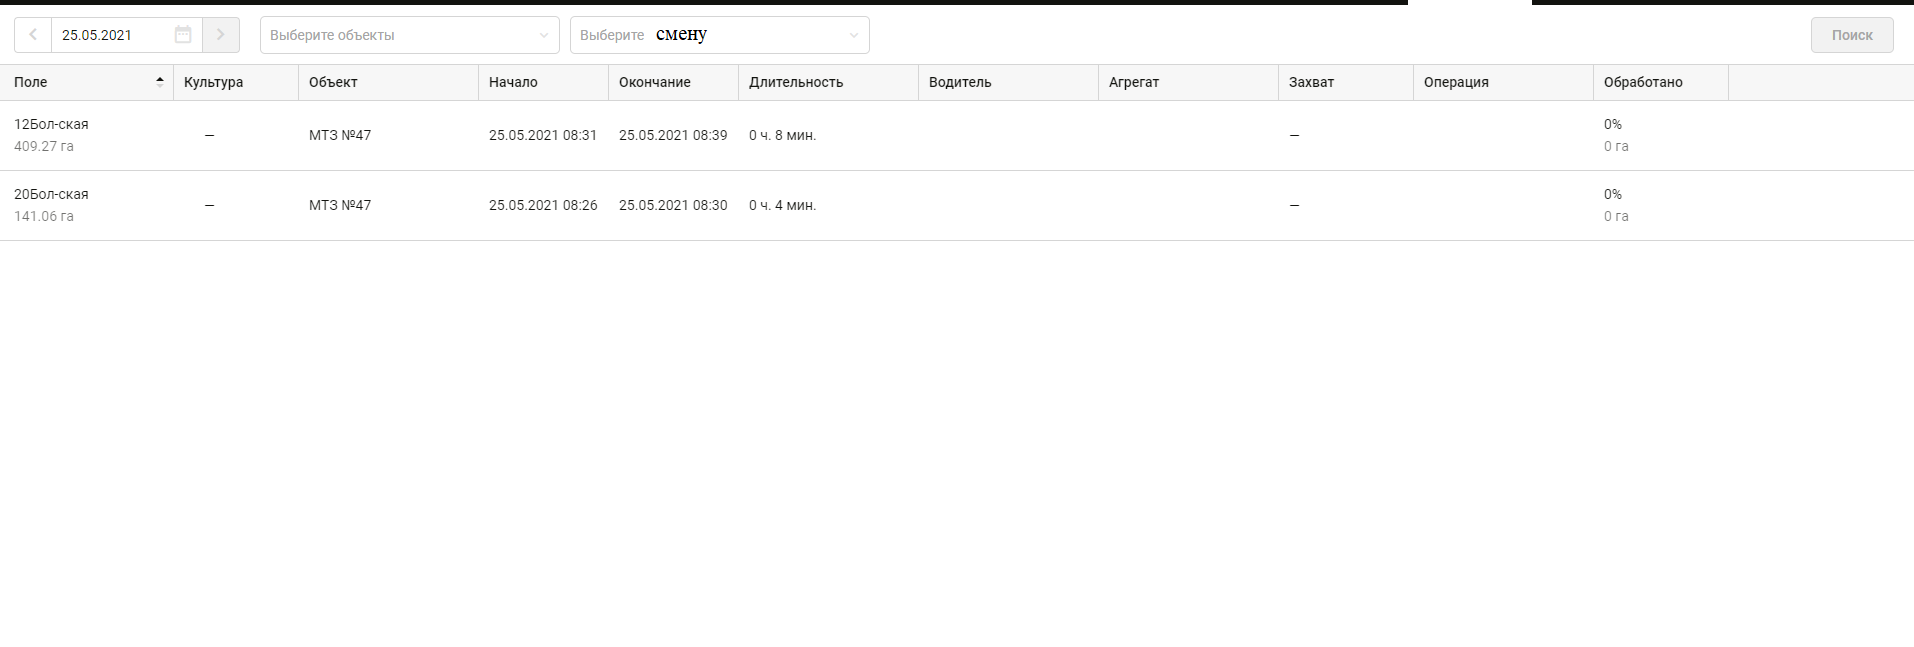
Task: Sort by the Начало column header
Action: (513, 82)
